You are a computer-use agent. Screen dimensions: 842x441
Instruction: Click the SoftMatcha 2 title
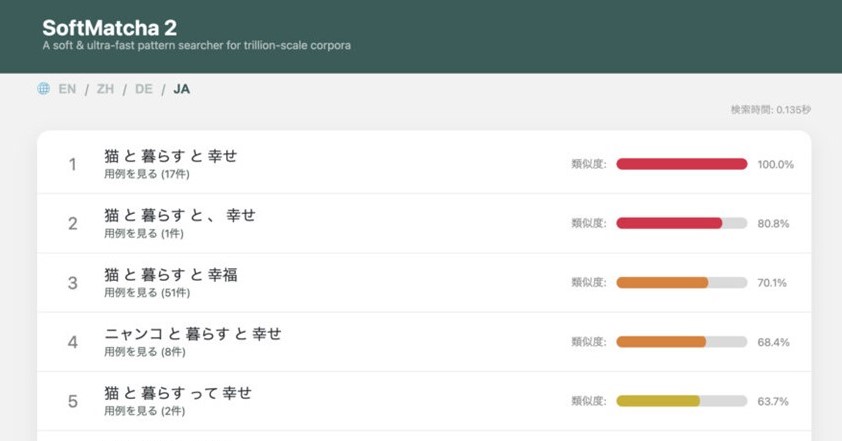109,28
